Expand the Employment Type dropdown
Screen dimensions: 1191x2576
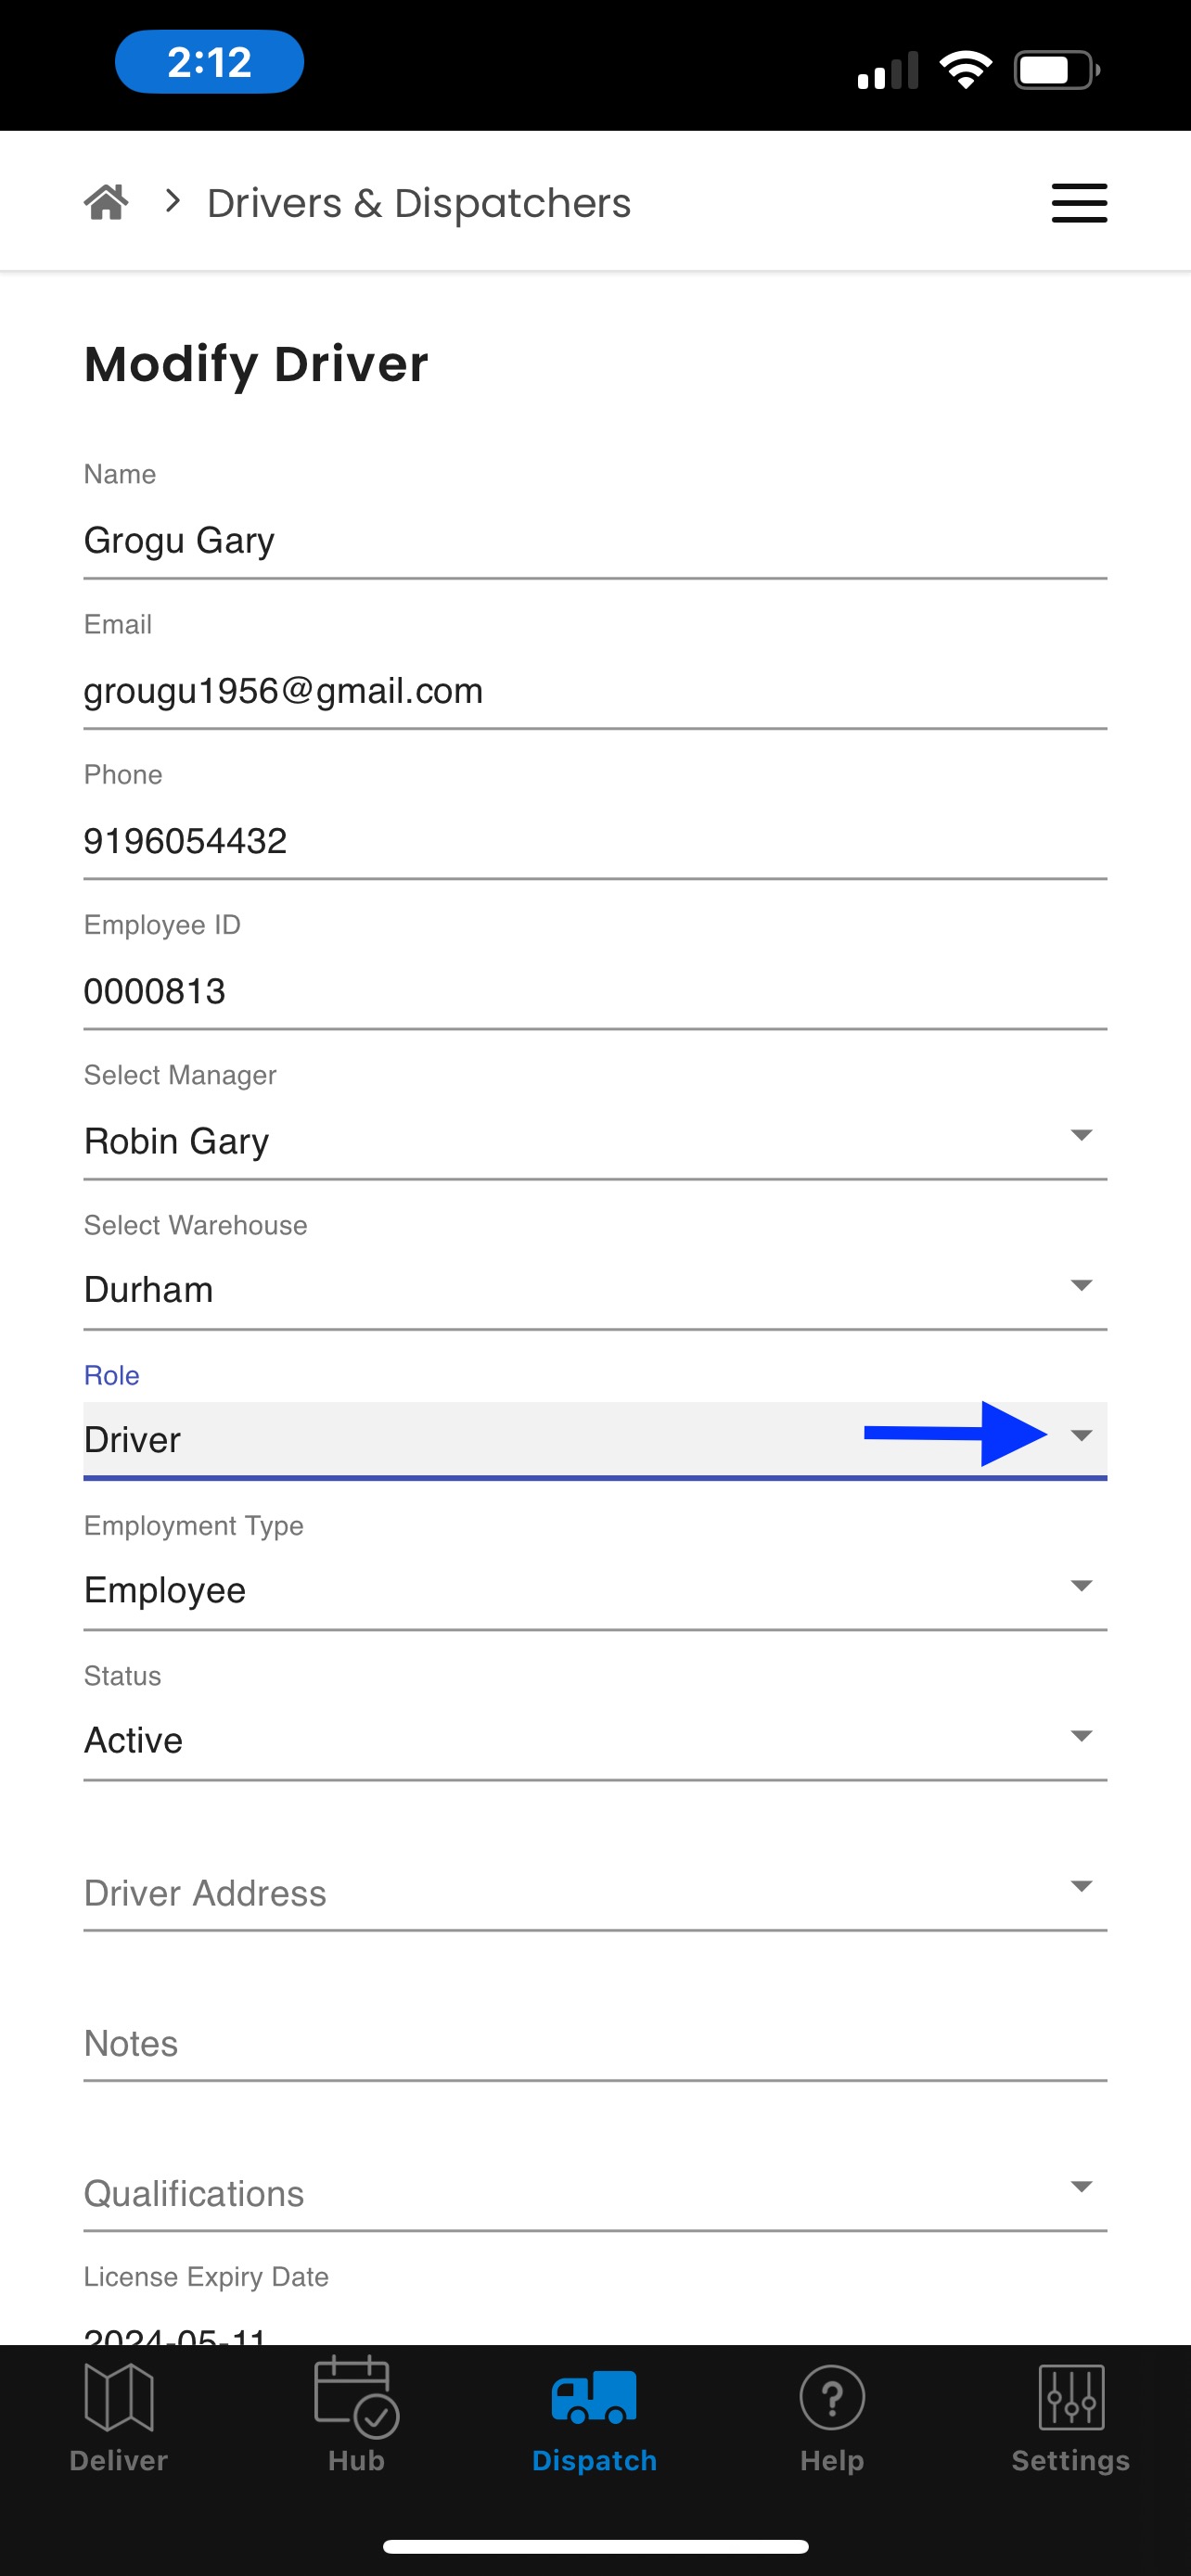tap(595, 1590)
